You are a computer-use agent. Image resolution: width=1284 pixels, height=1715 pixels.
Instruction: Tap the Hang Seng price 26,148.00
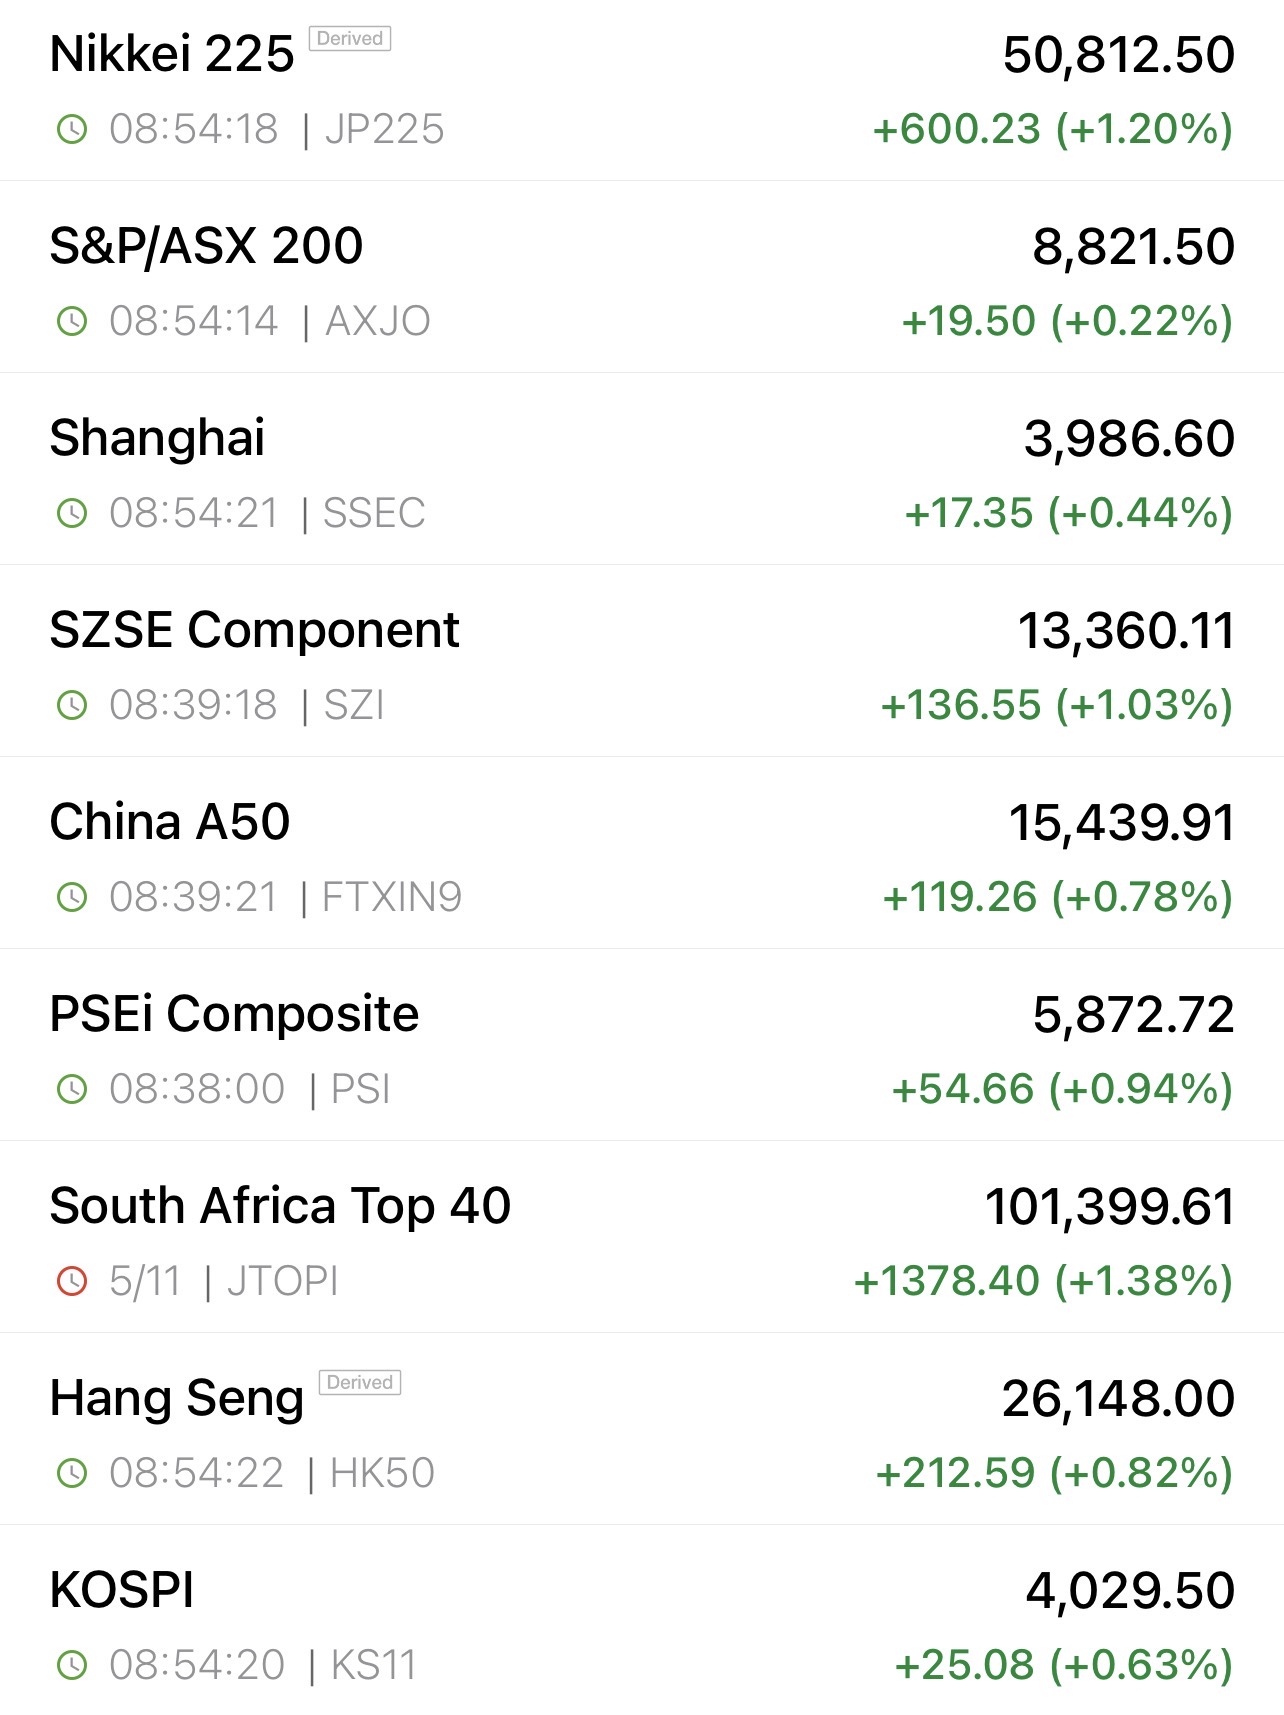1118,1398
